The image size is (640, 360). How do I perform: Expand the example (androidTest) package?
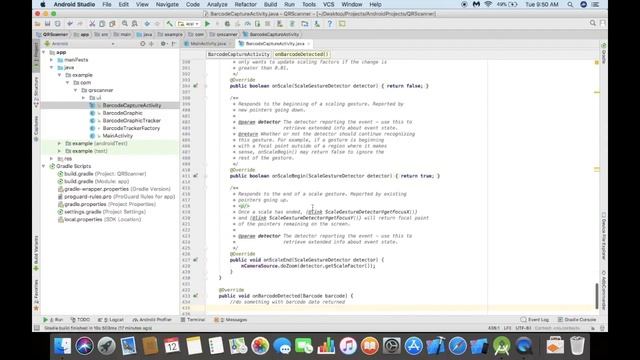tap(60, 144)
